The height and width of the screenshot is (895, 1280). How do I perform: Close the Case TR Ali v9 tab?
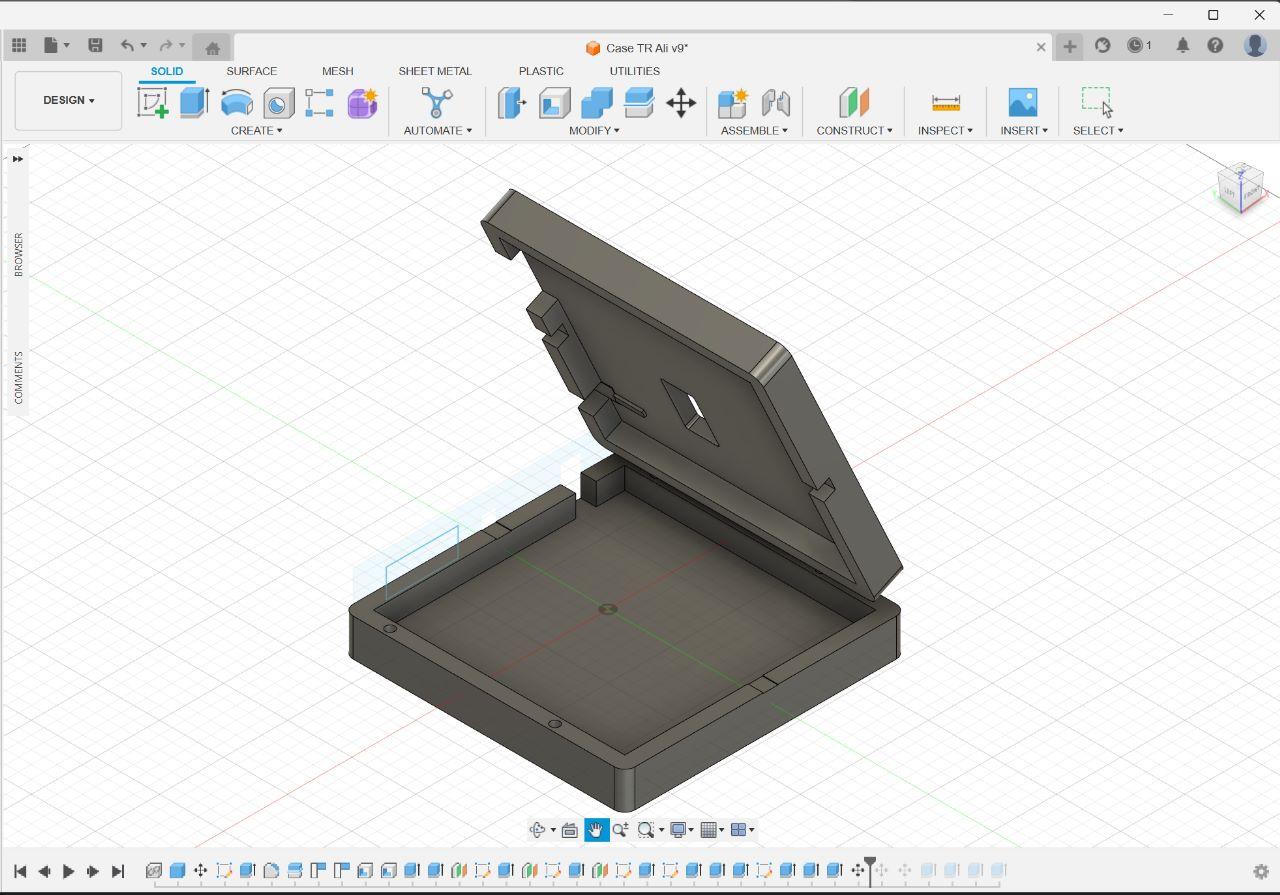[x=1041, y=47]
